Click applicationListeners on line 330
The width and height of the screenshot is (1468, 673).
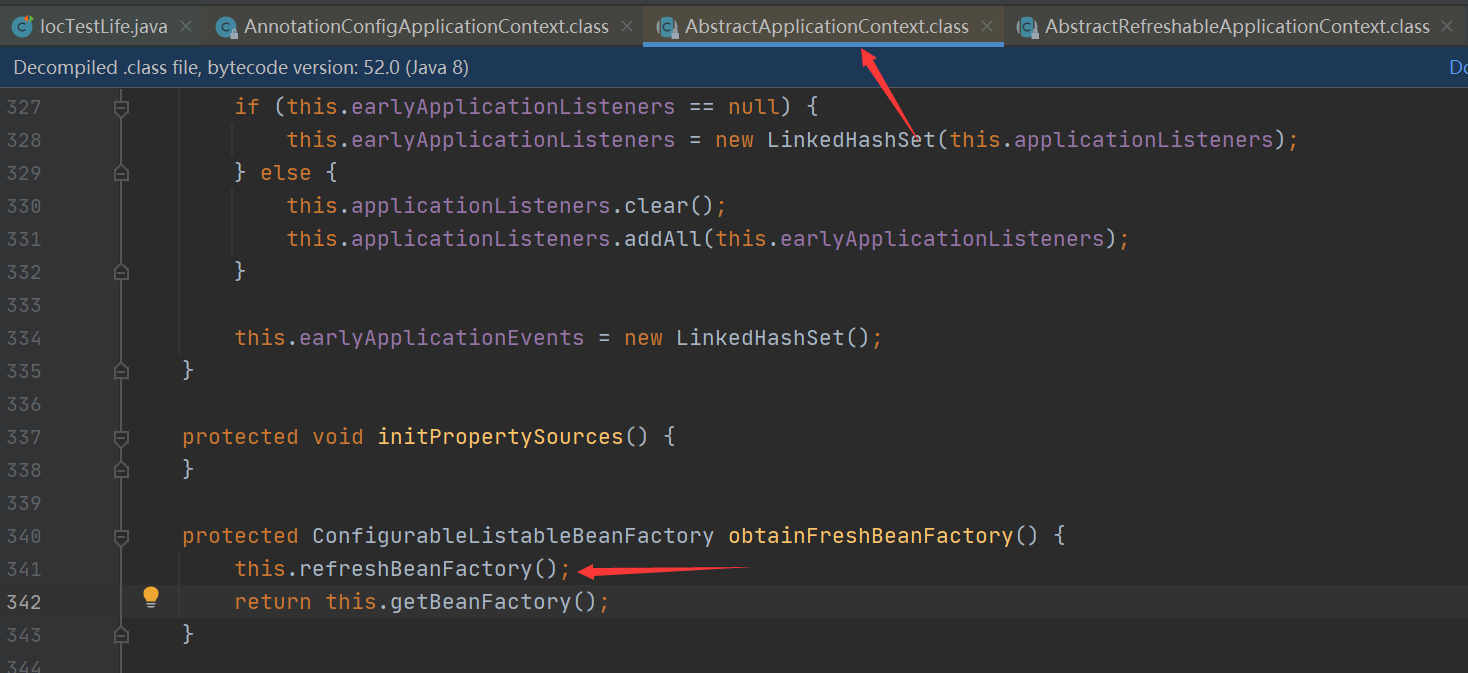482,206
